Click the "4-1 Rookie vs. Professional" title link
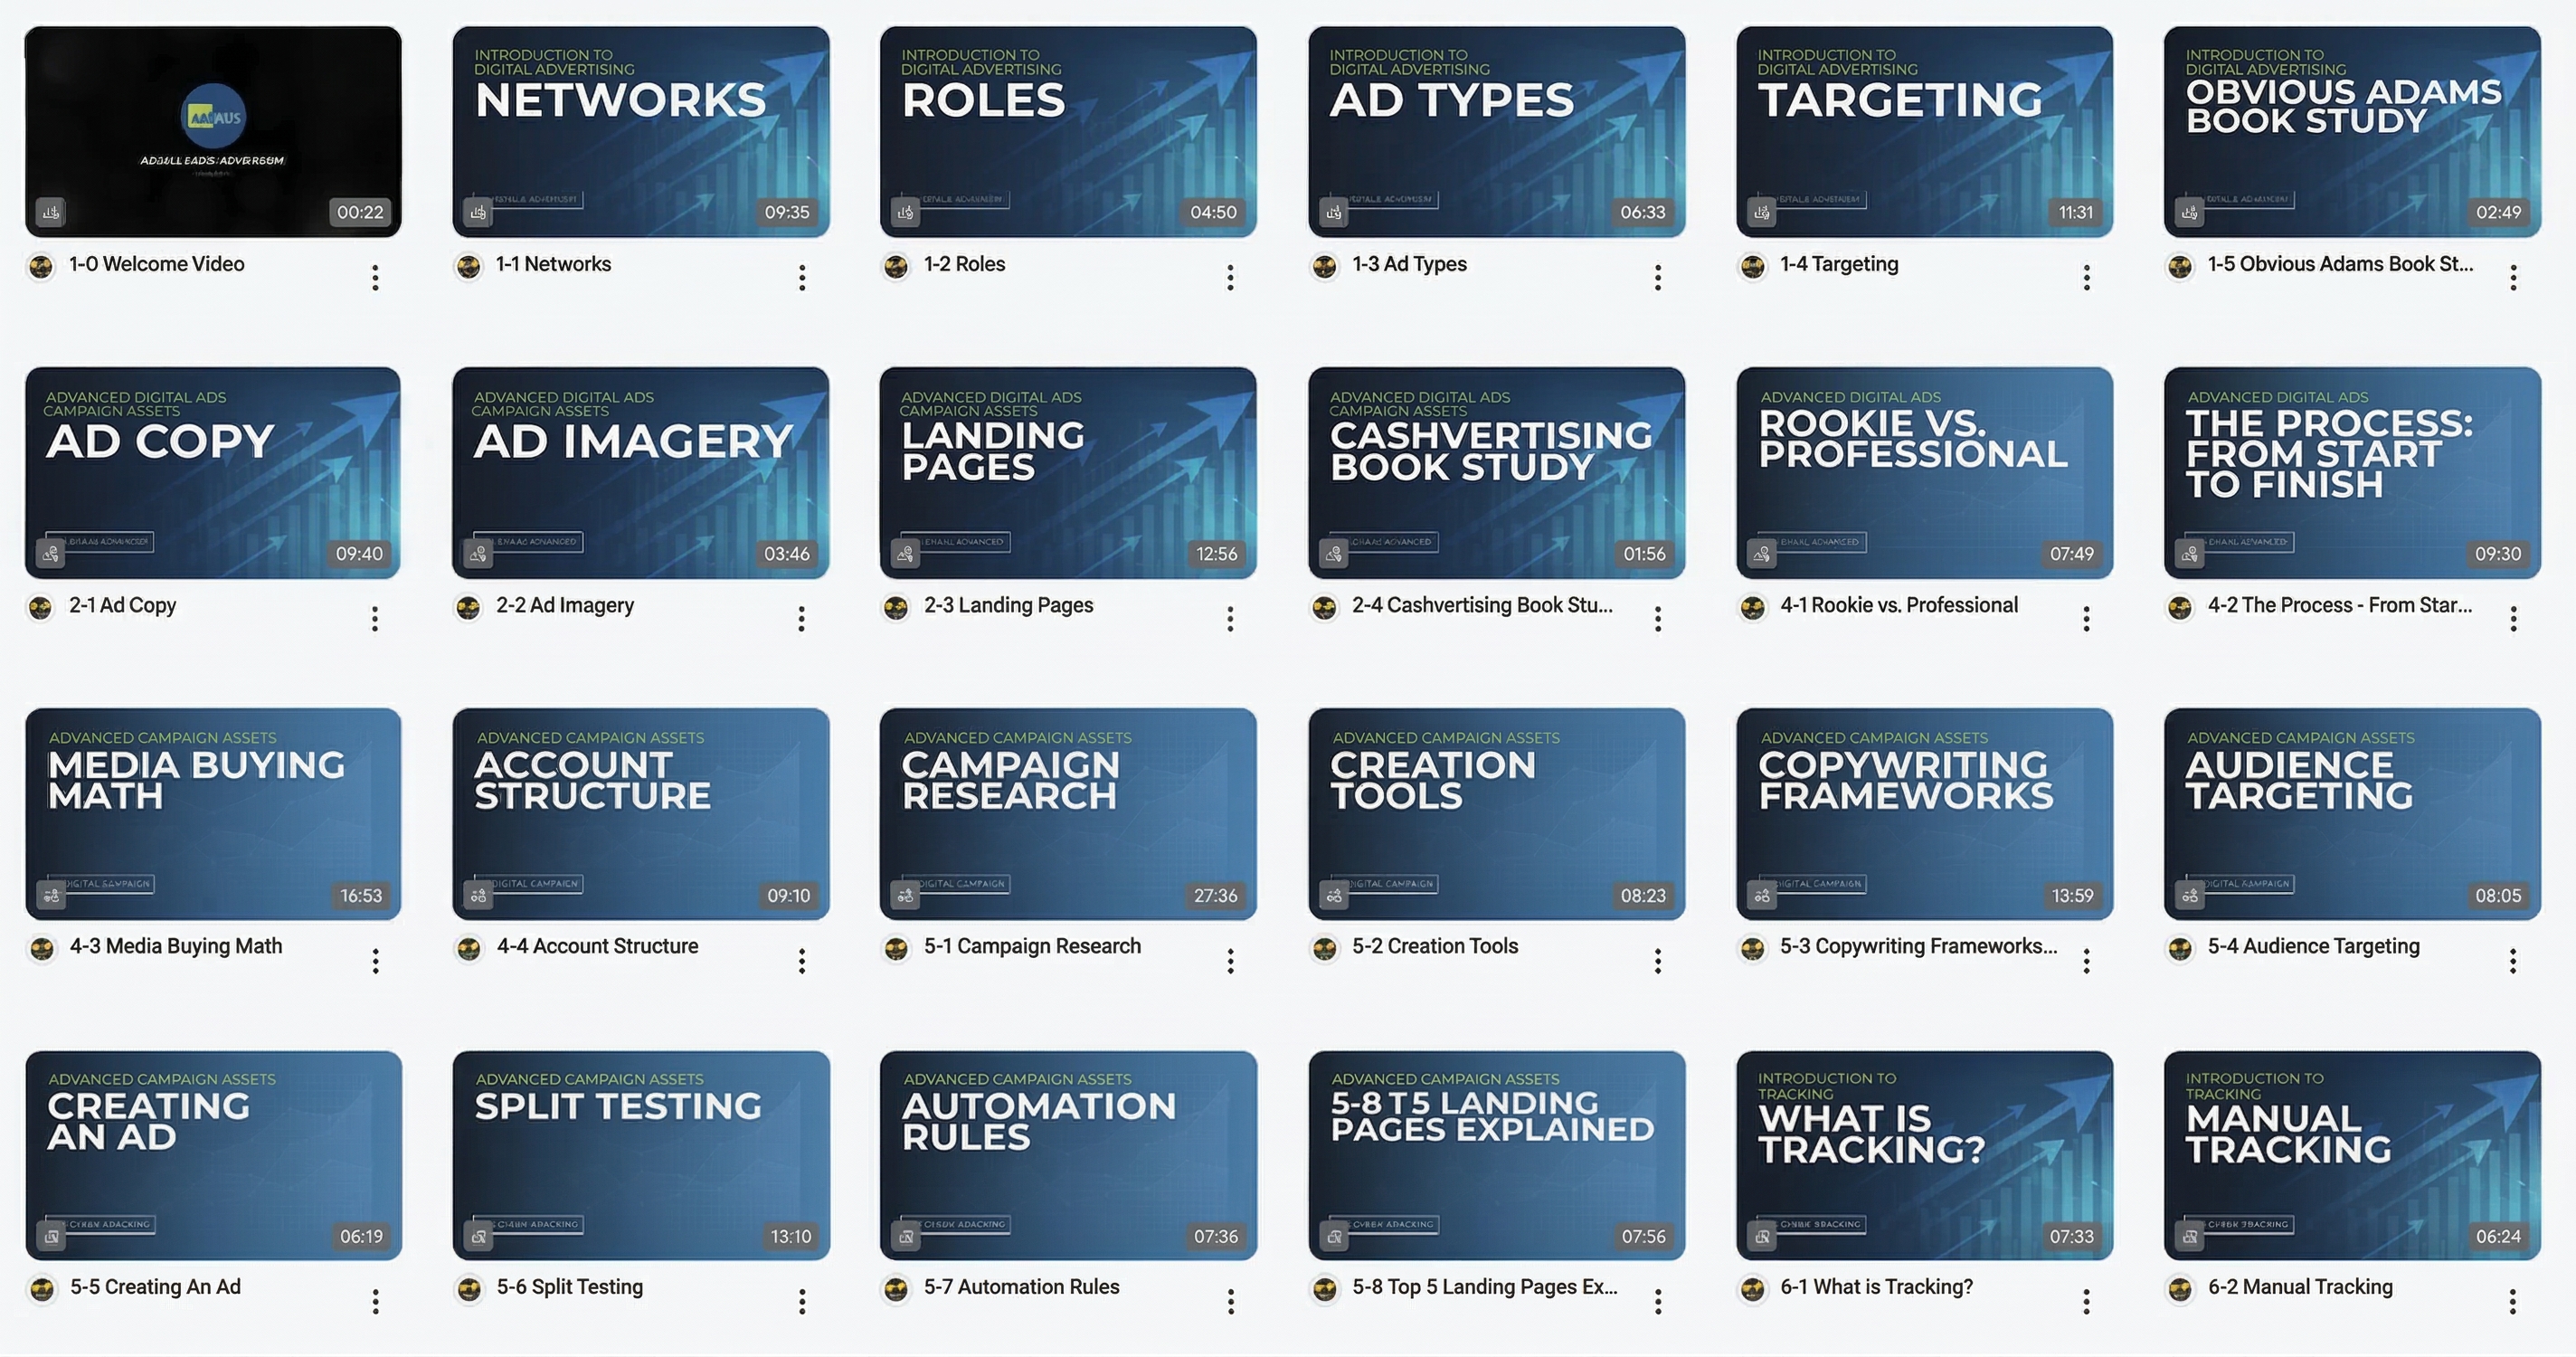Screen dimensions: 2576x1357 click(1899, 605)
